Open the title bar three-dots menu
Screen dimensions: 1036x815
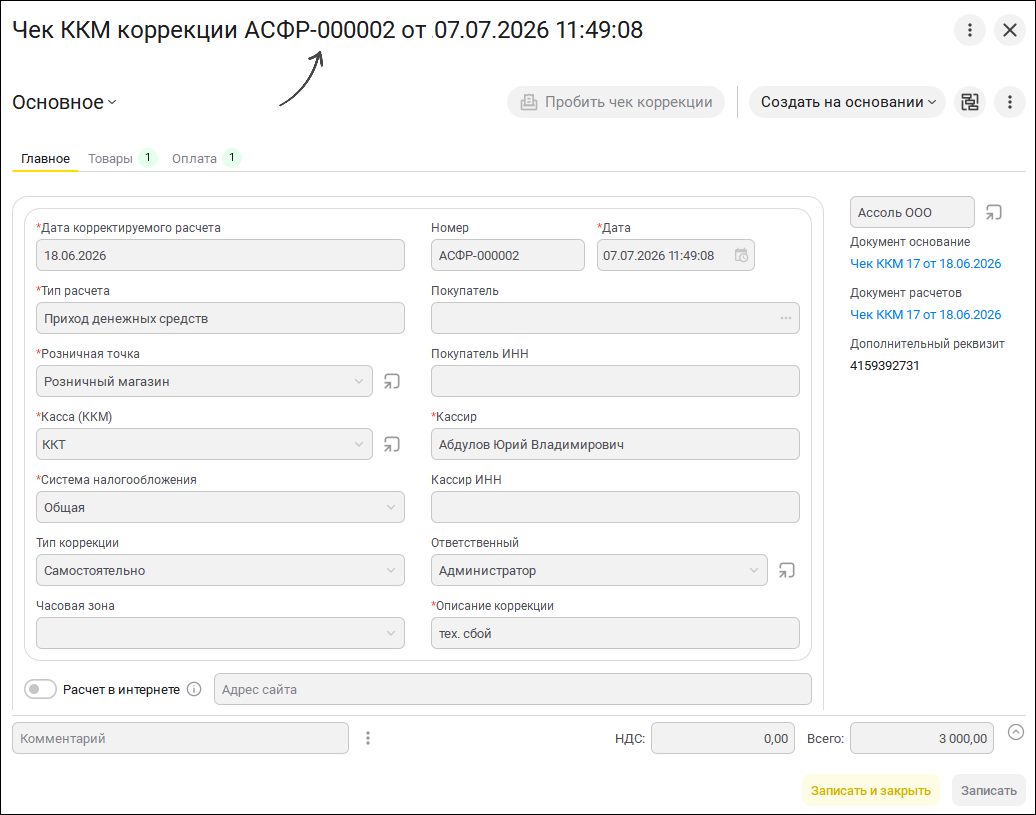point(969,30)
